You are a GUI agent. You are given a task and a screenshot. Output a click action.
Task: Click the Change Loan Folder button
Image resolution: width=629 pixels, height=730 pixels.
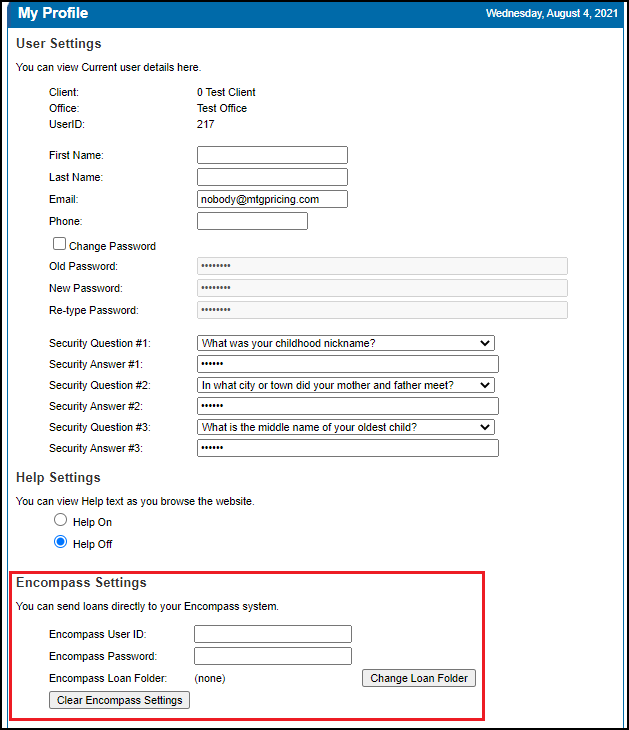pos(419,678)
